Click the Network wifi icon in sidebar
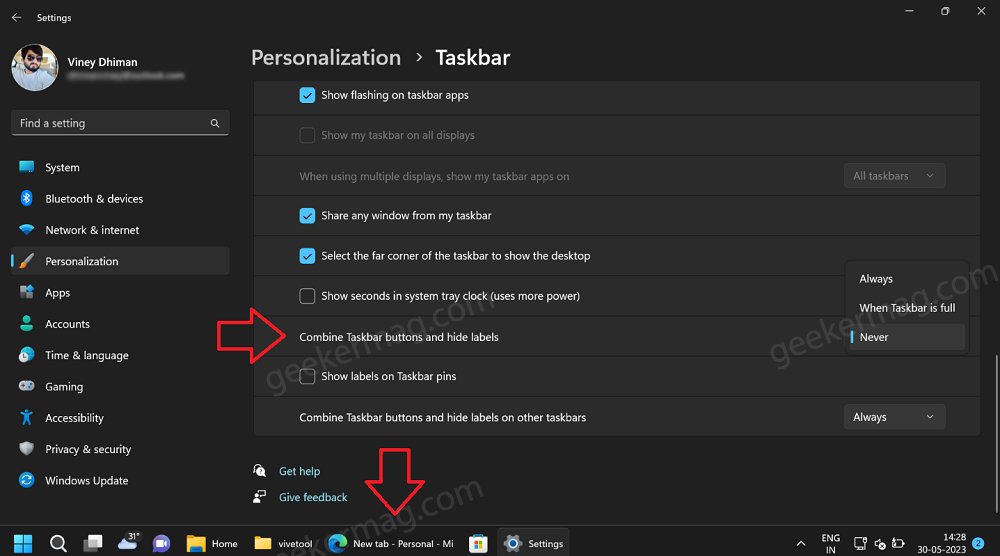The width and height of the screenshot is (1000, 556). (x=26, y=230)
